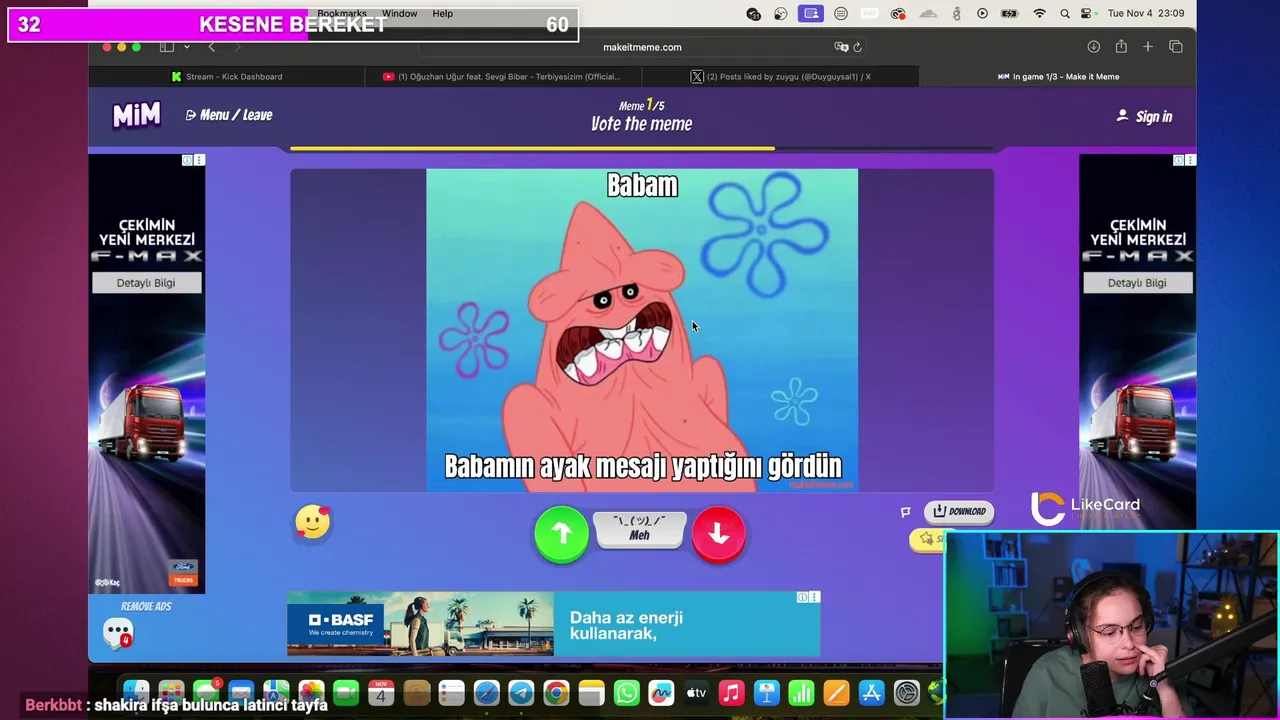
Task: Open Apple TV from the dock
Action: [696, 692]
